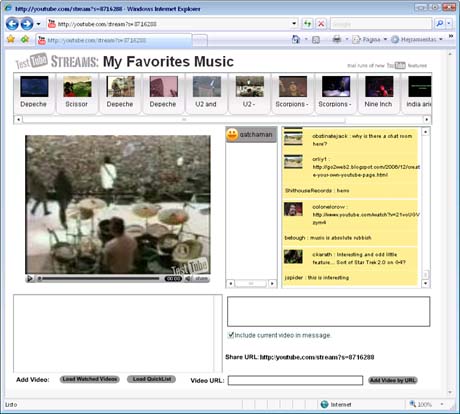Click the Video URL input field
Image resolution: width=460 pixels, height=414 pixels.
(295, 380)
